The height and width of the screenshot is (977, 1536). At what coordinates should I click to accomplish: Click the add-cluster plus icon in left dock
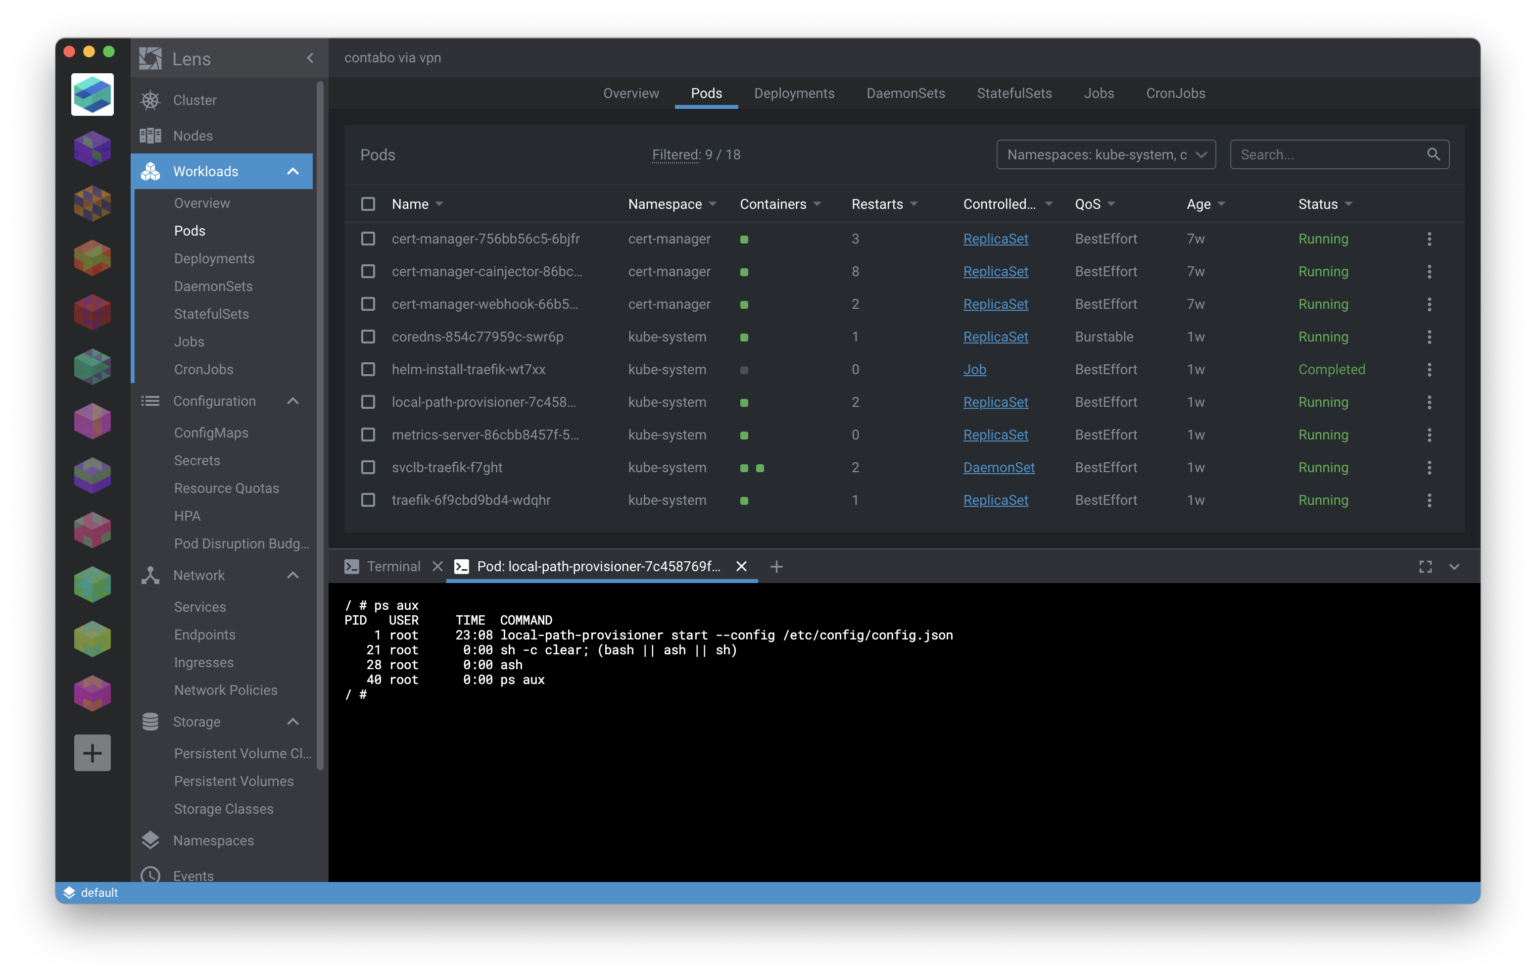(92, 753)
